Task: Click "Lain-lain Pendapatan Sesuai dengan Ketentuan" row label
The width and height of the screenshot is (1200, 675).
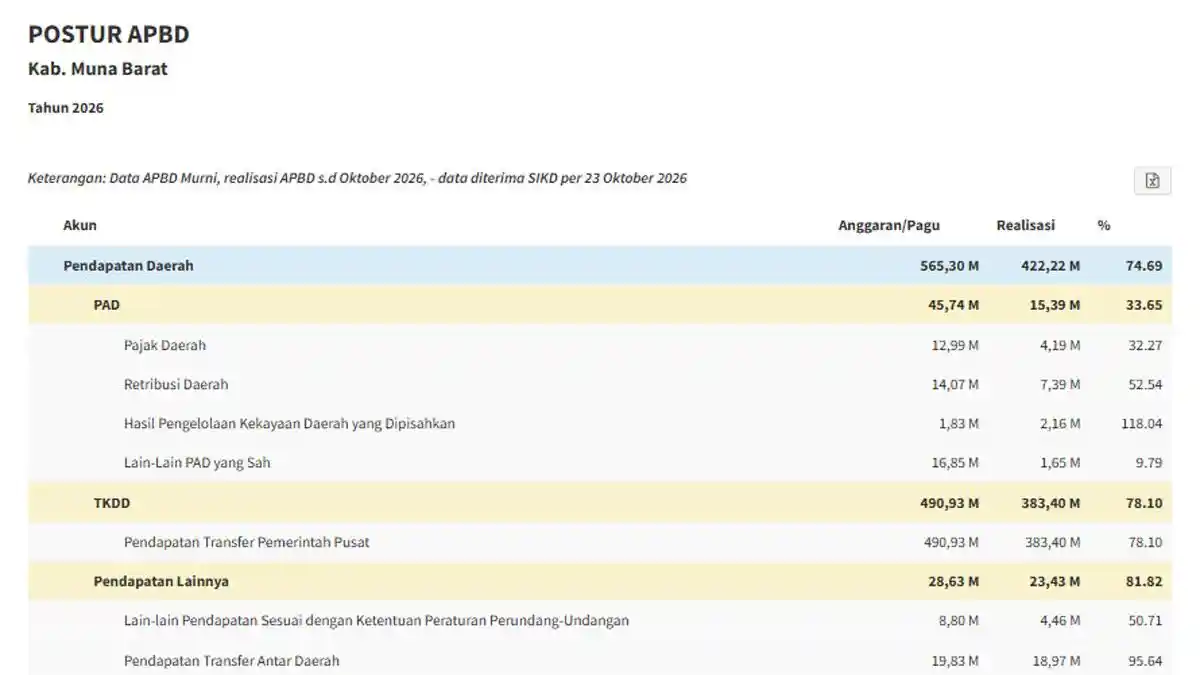Action: [377, 620]
